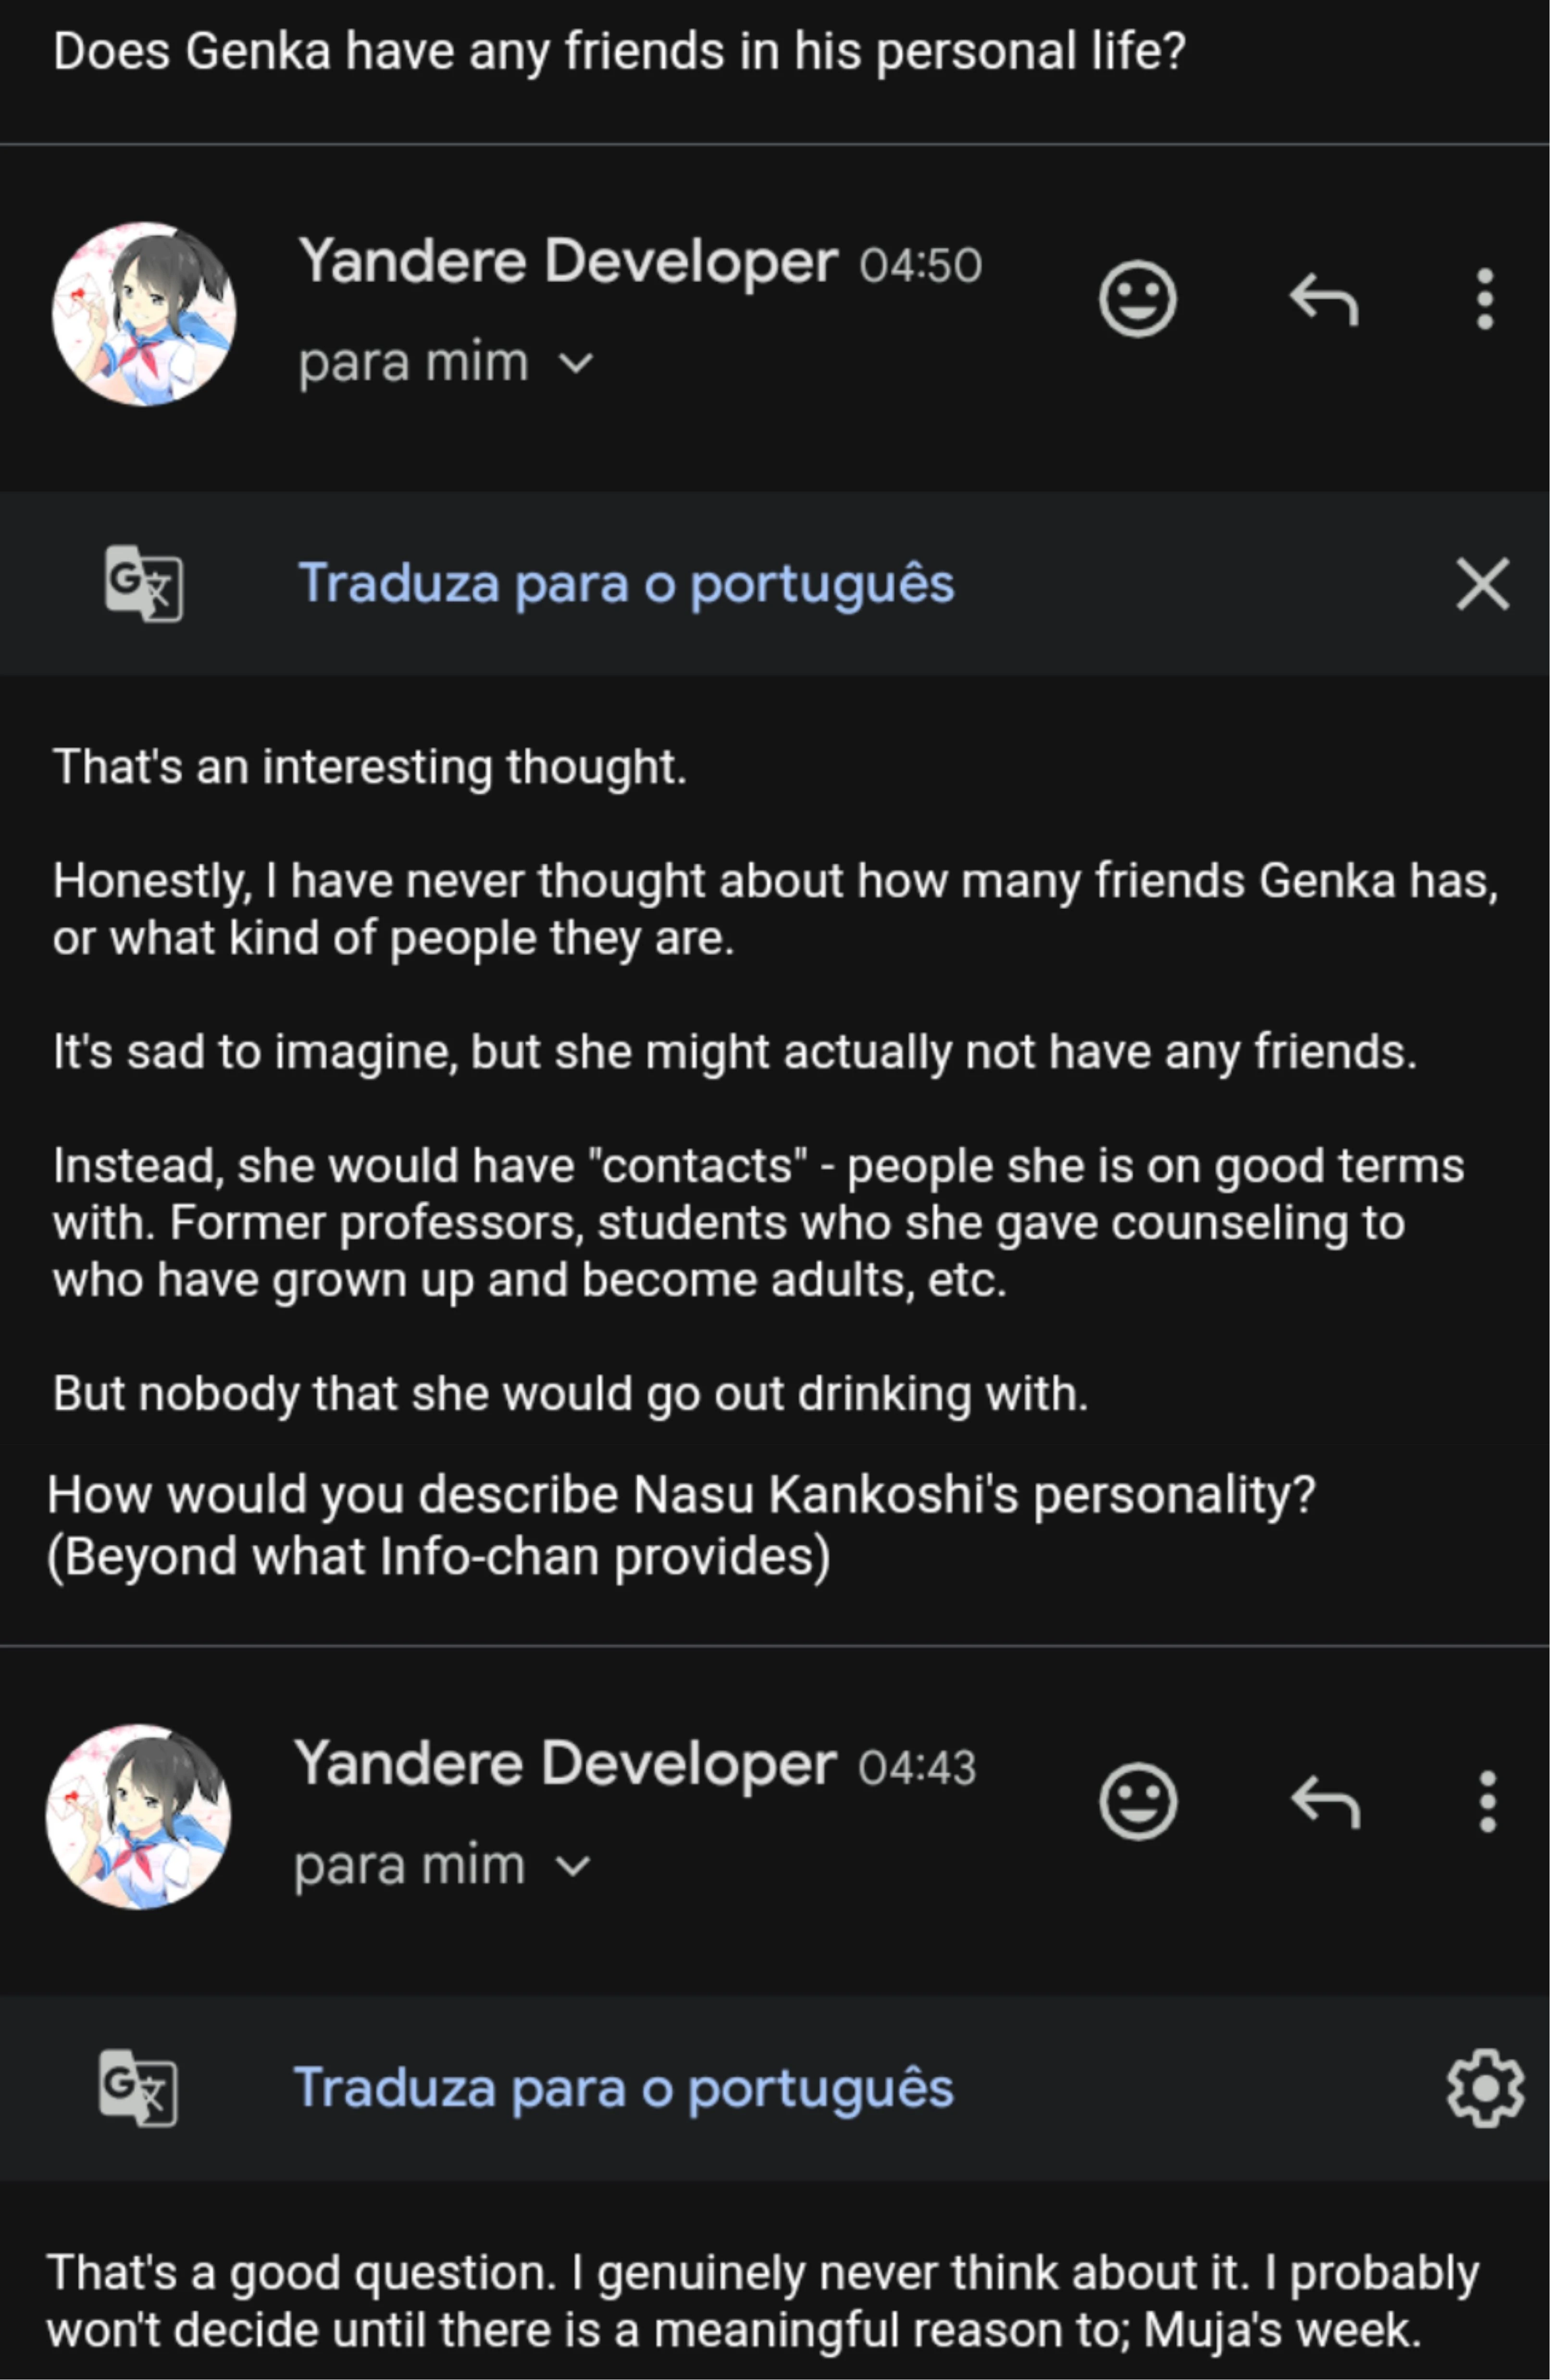Tap the Yandere Developer name at 04:50
Screen dimensions: 1550x2380
(x=567, y=262)
